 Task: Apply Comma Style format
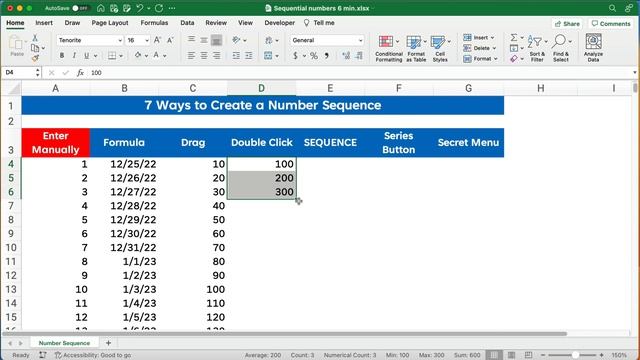(327, 56)
